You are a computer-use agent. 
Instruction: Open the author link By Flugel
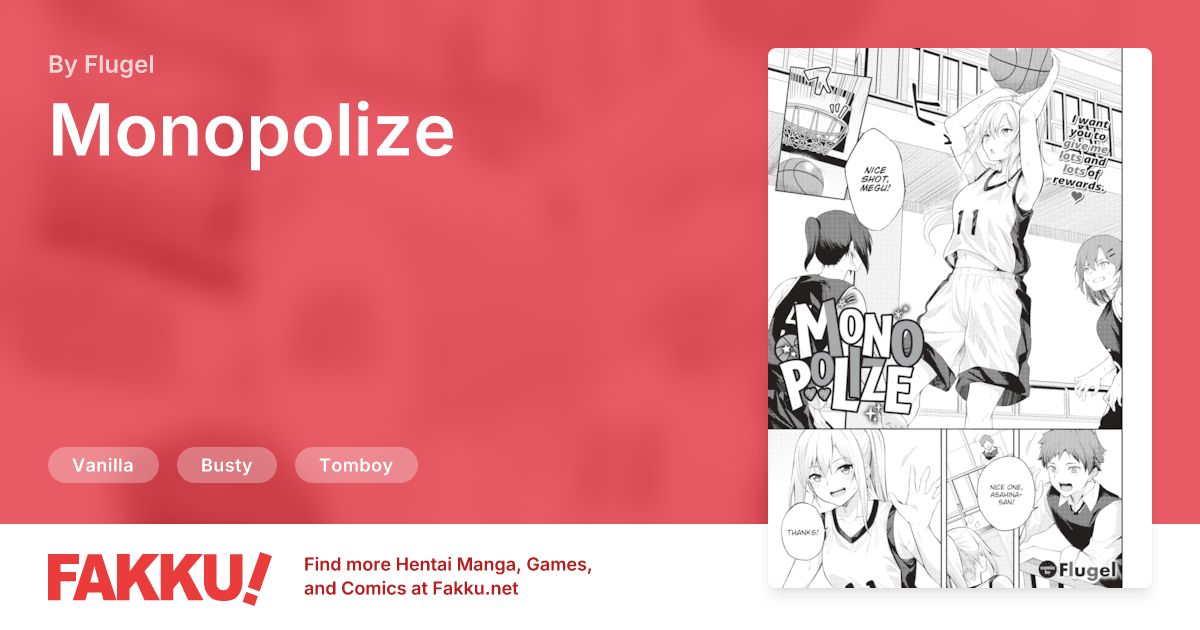pos(101,65)
